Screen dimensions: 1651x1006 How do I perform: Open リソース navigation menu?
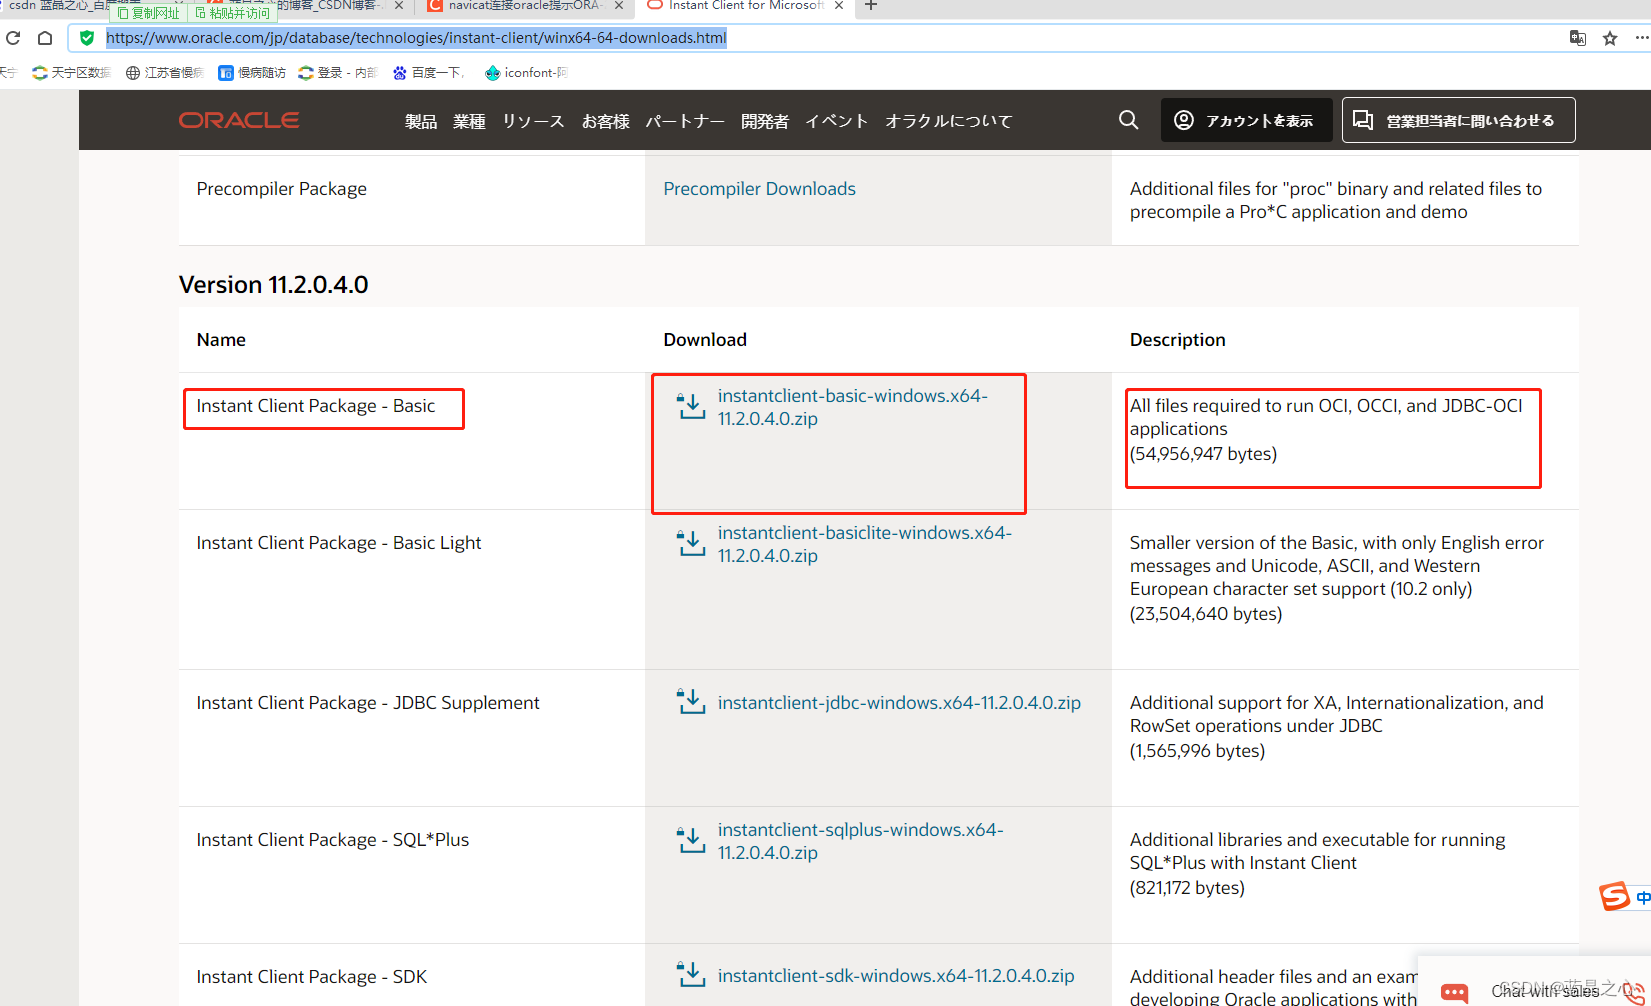[x=533, y=121]
